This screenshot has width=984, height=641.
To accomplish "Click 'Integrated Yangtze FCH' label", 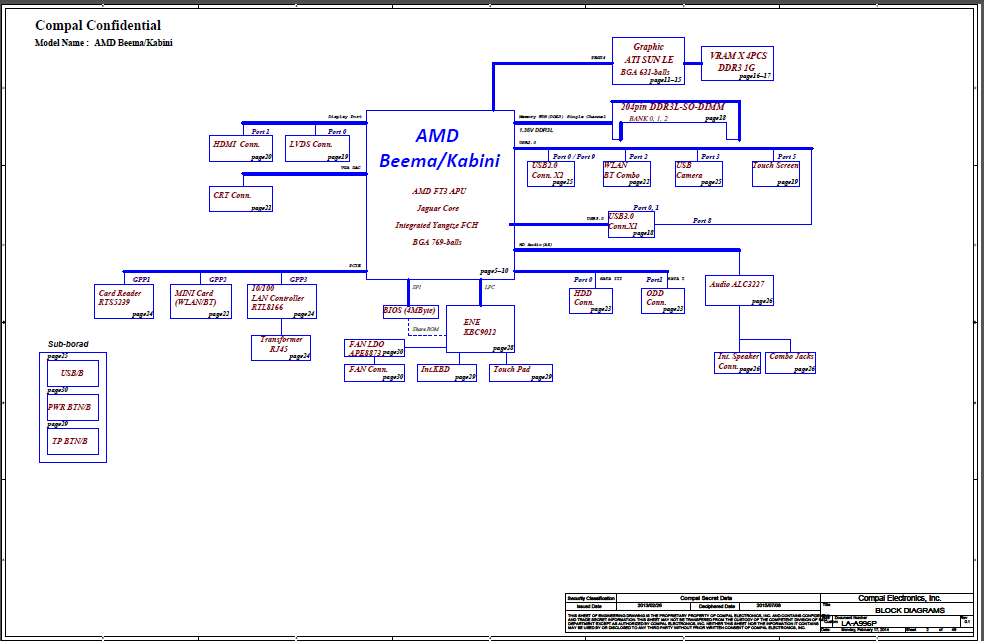I will (x=437, y=225).
